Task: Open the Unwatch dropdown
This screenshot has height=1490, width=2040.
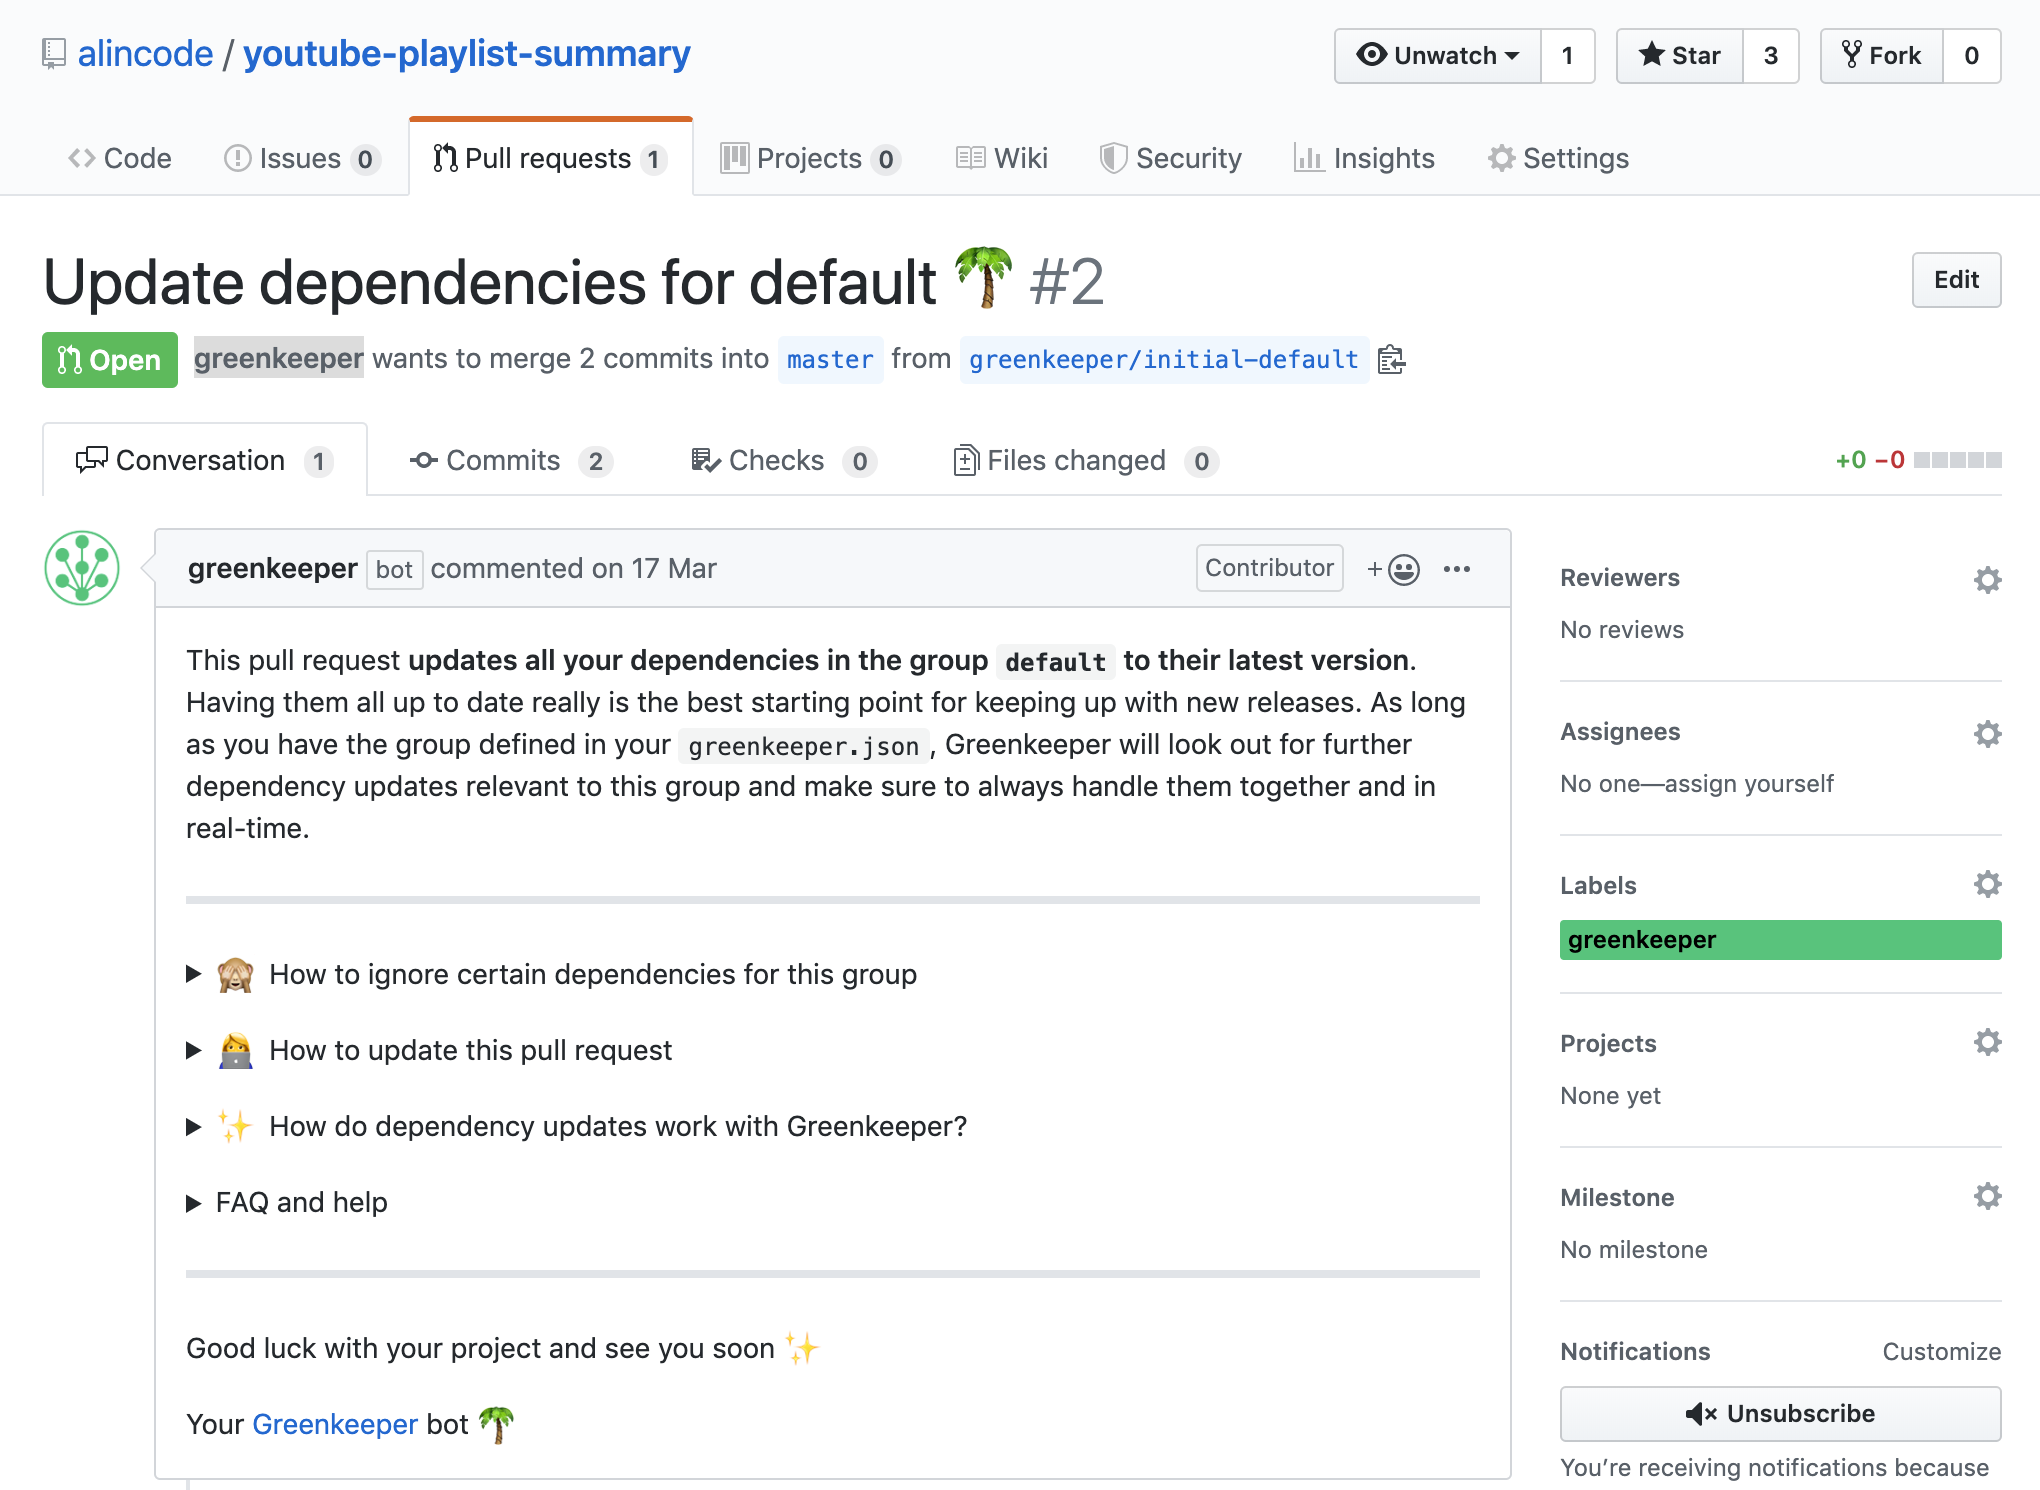Action: pyautogui.click(x=1438, y=56)
